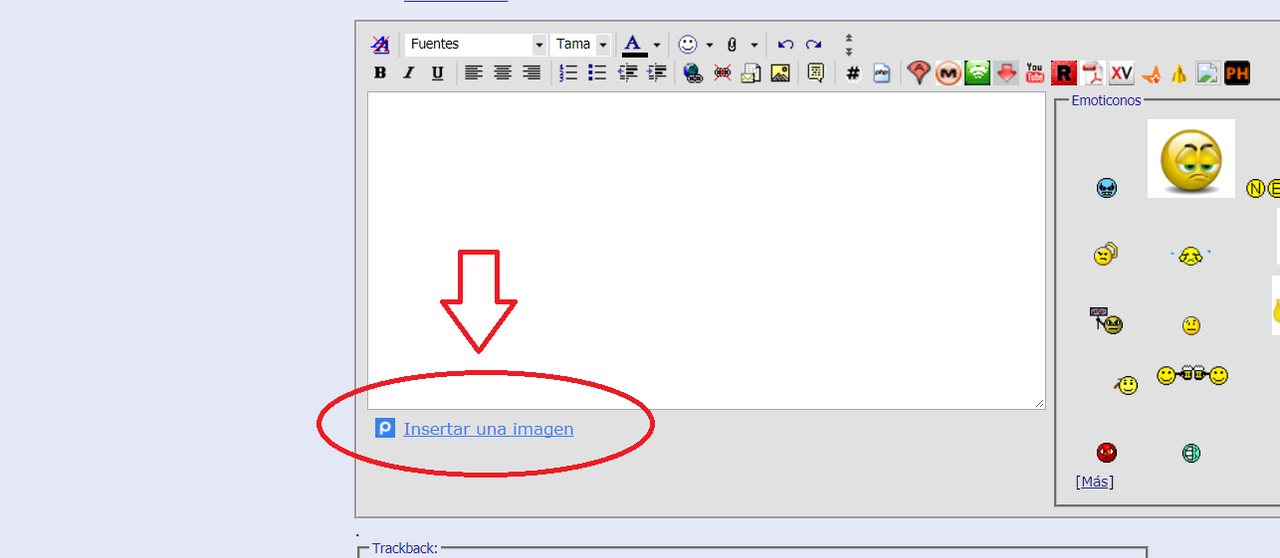Click the red R Rapidshare icon

tap(1064, 73)
